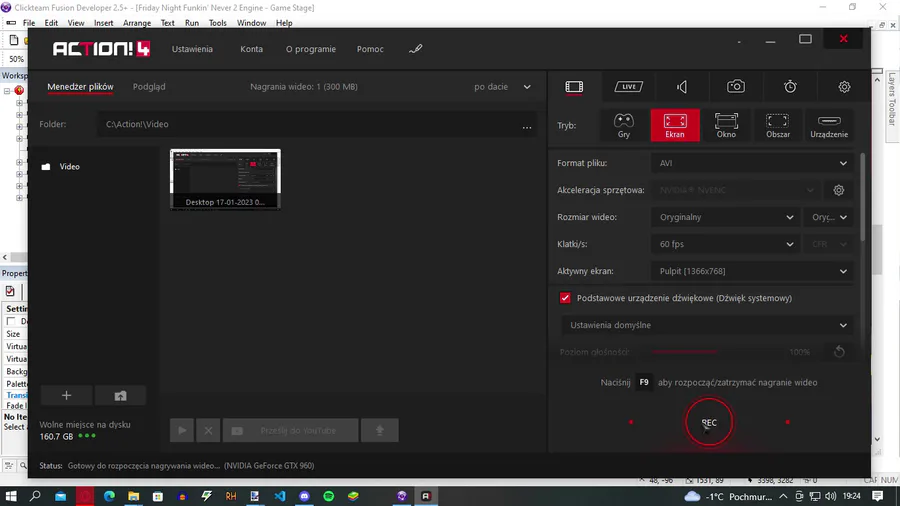Image resolution: width=900 pixels, height=506 pixels.
Task: Click the upload arrow button
Action: point(379,430)
